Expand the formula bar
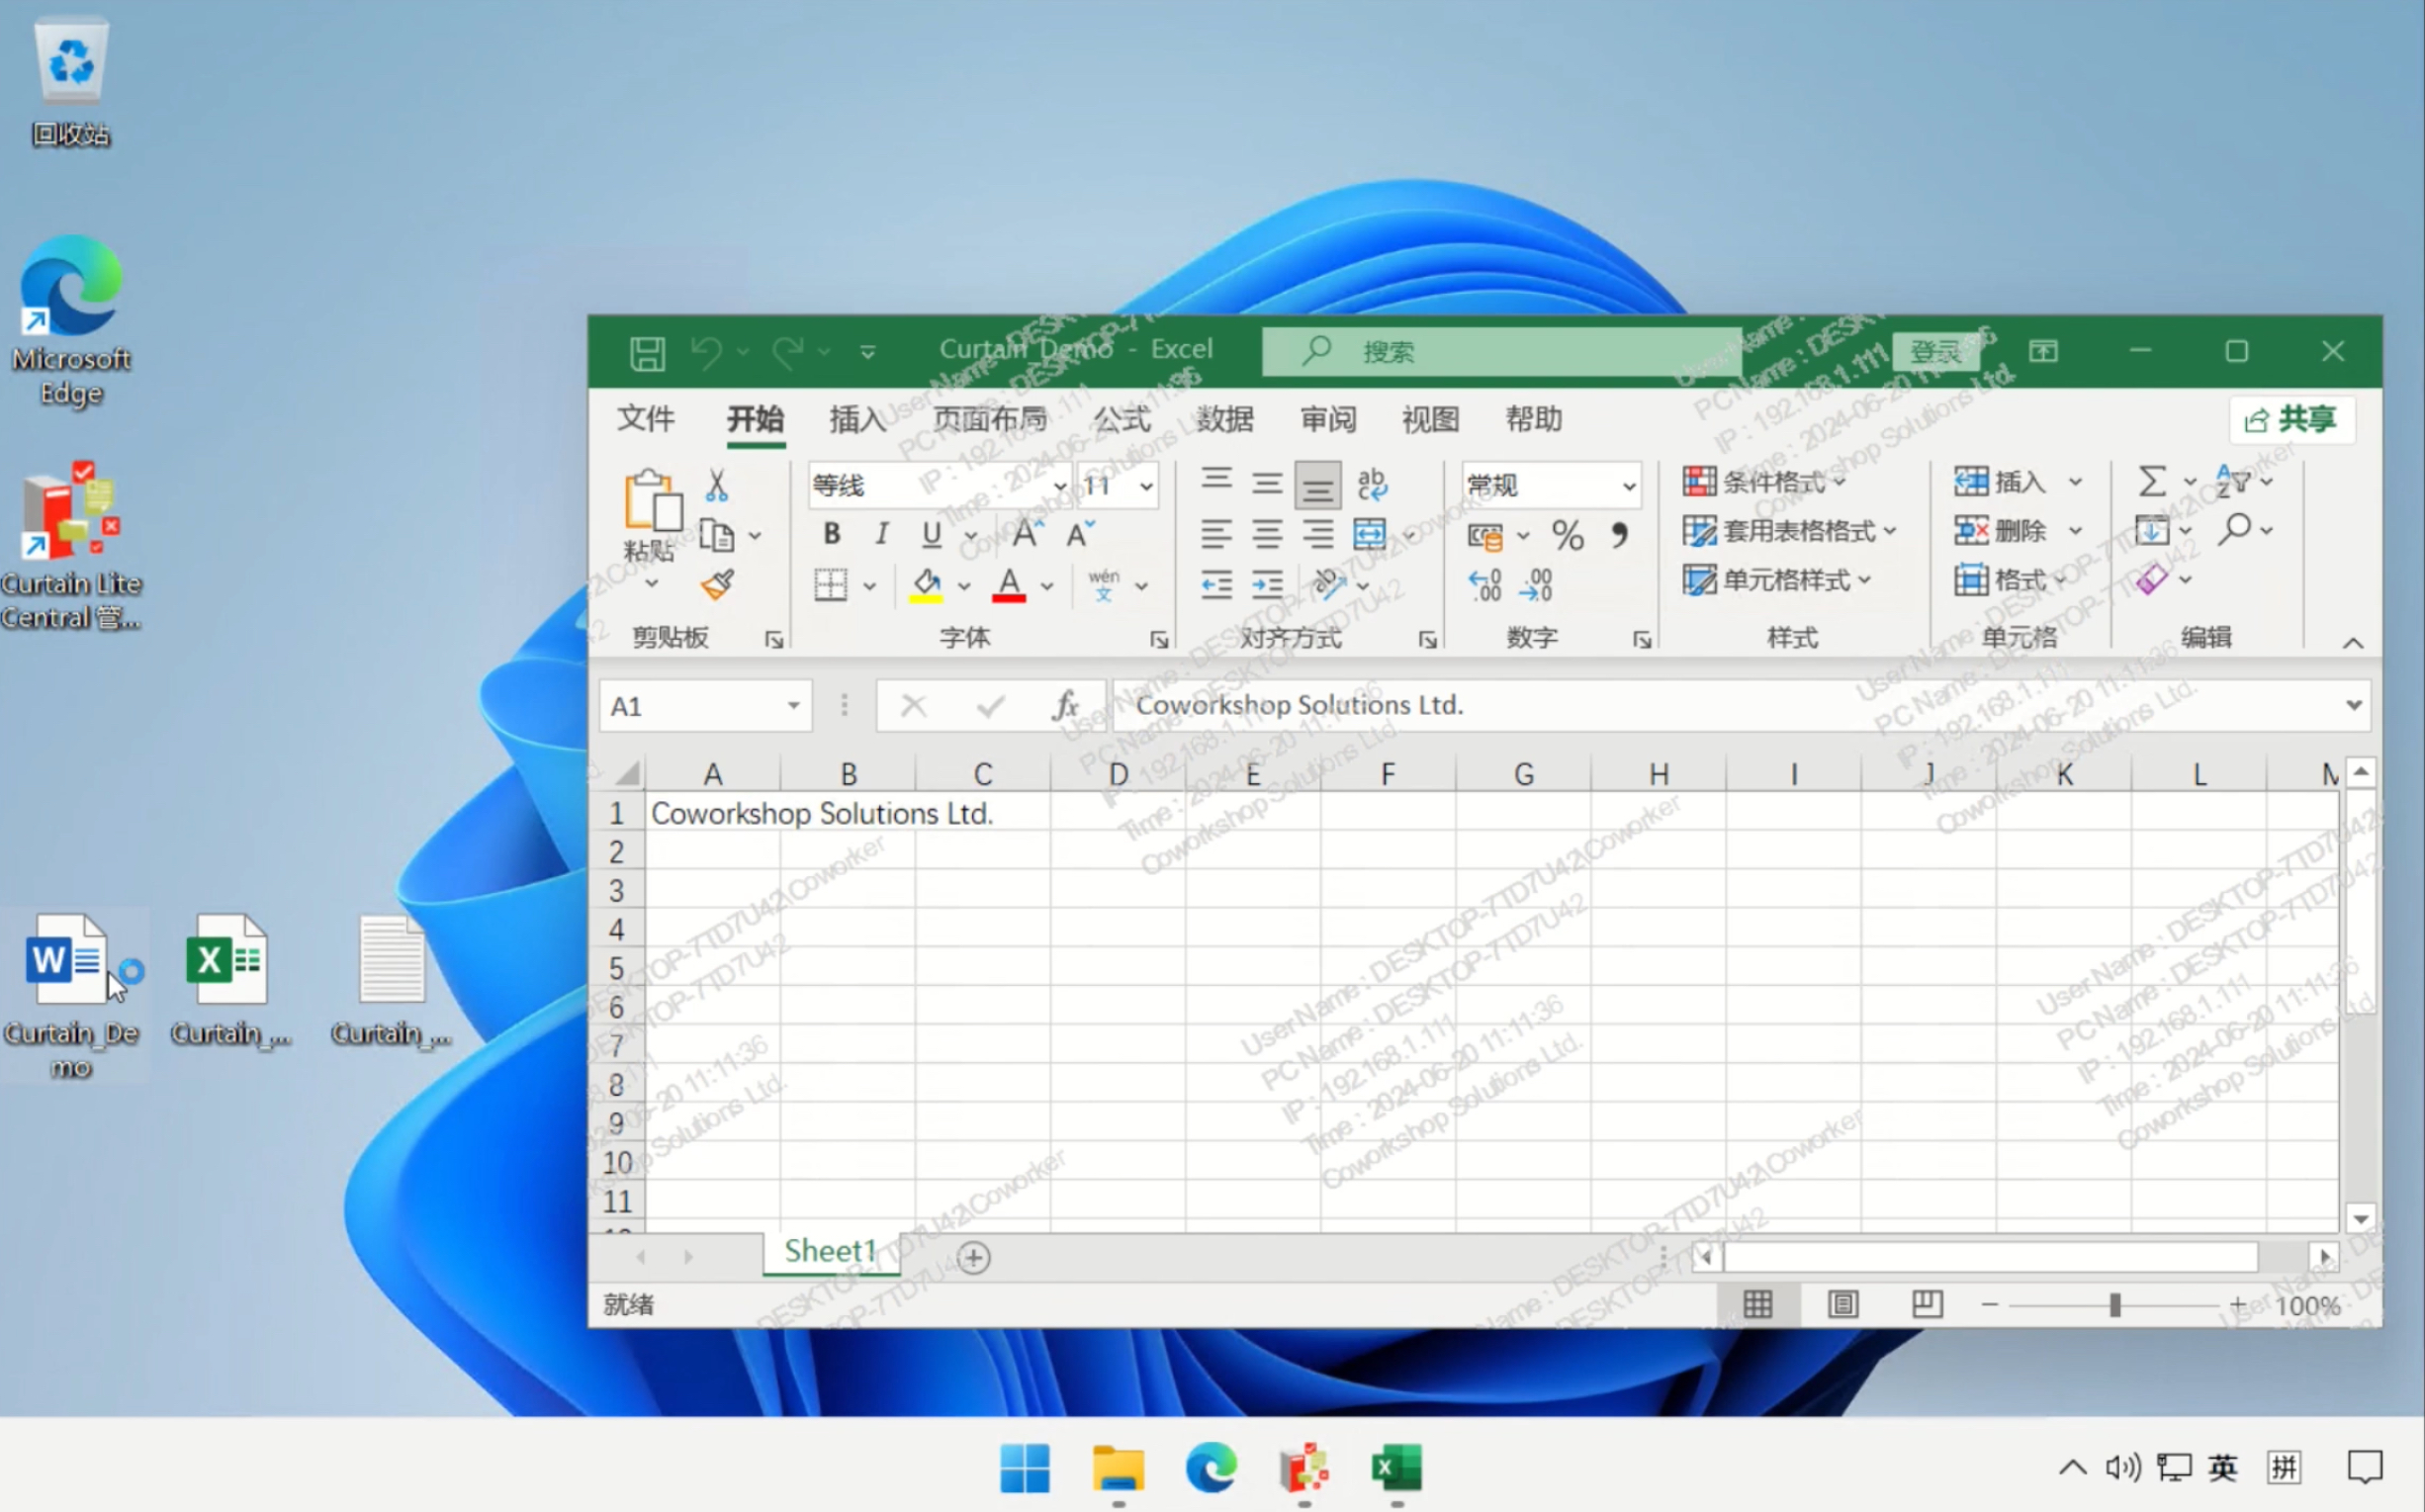 coord(2353,705)
